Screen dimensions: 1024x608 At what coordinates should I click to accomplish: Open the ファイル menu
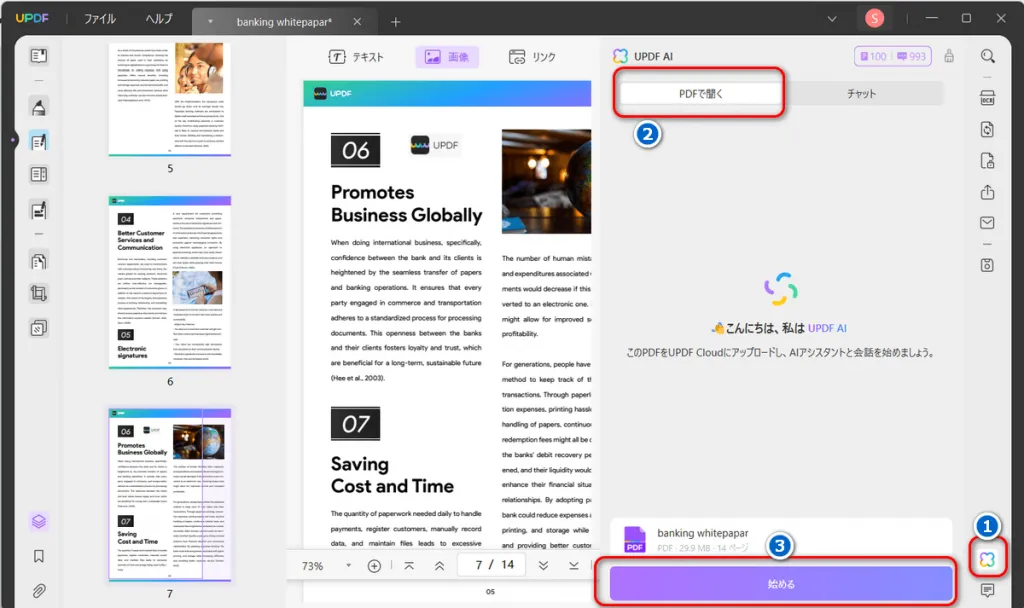99,19
